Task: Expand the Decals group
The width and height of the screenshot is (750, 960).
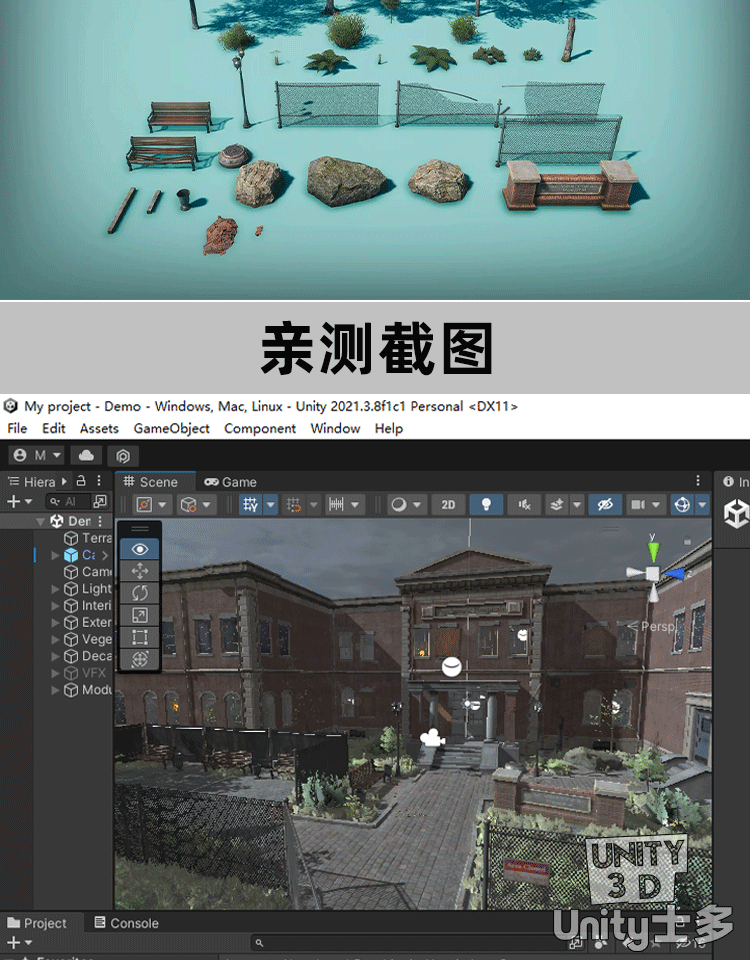Action: tap(55, 656)
